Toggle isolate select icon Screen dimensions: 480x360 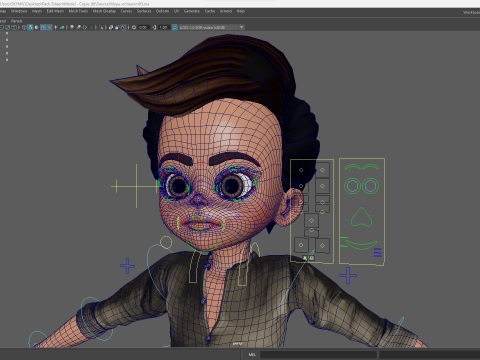[x=101, y=27]
